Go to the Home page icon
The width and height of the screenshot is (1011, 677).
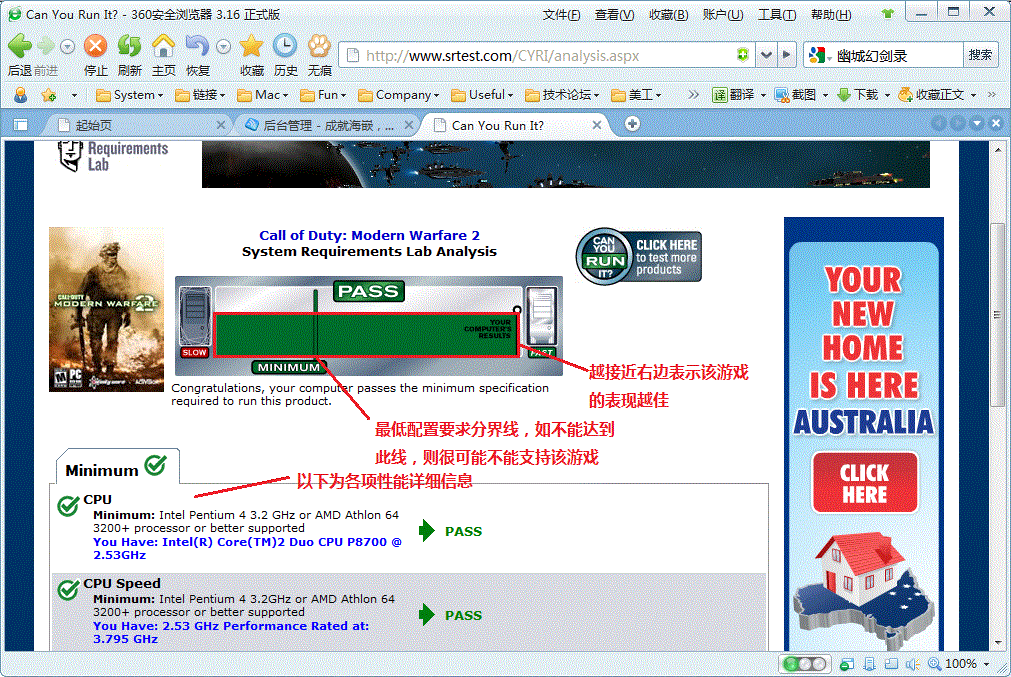click(163, 46)
